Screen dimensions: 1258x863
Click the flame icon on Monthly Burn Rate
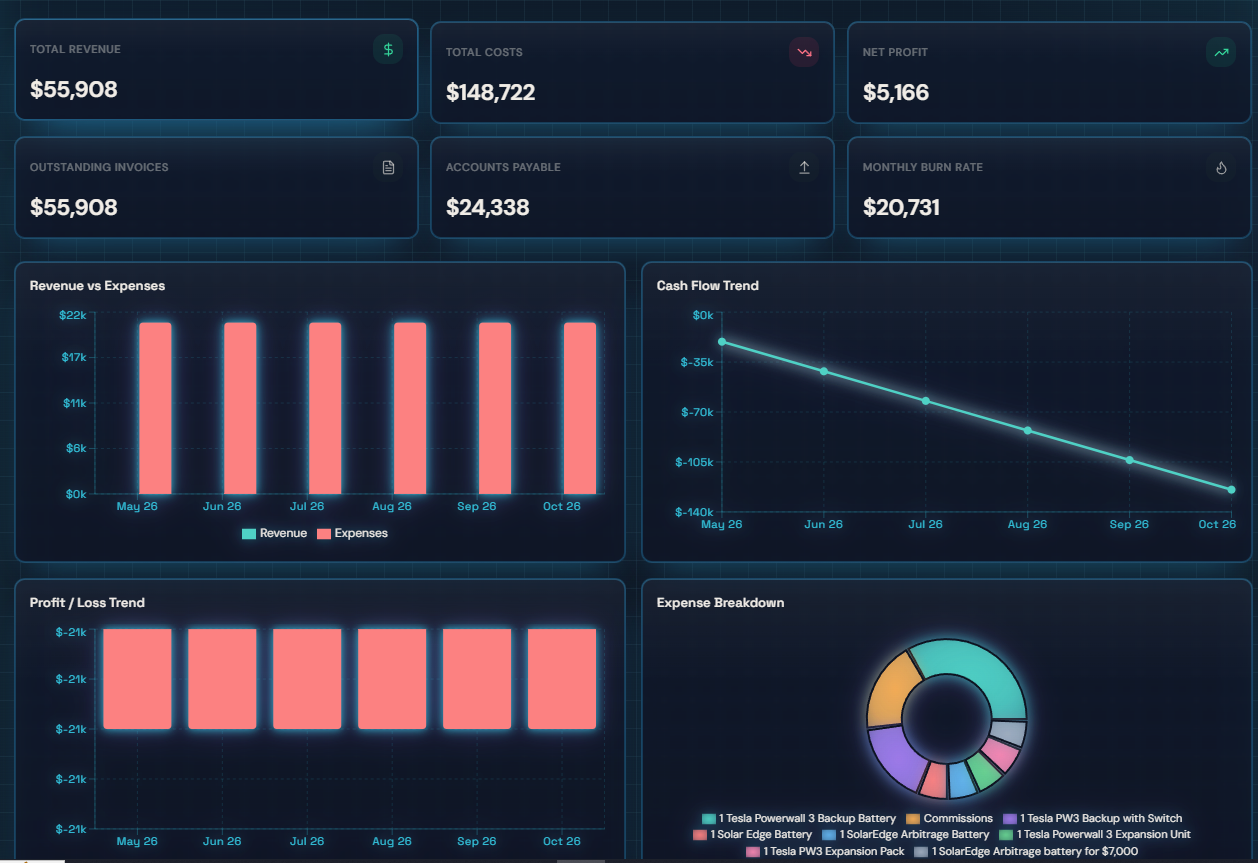coord(1221,167)
